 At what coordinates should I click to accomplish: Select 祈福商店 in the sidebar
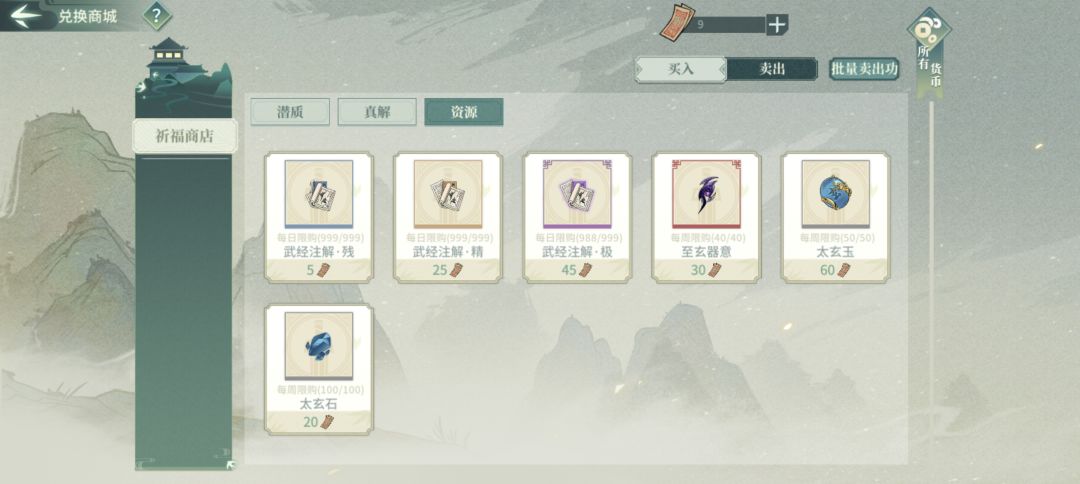pyautogui.click(x=185, y=136)
